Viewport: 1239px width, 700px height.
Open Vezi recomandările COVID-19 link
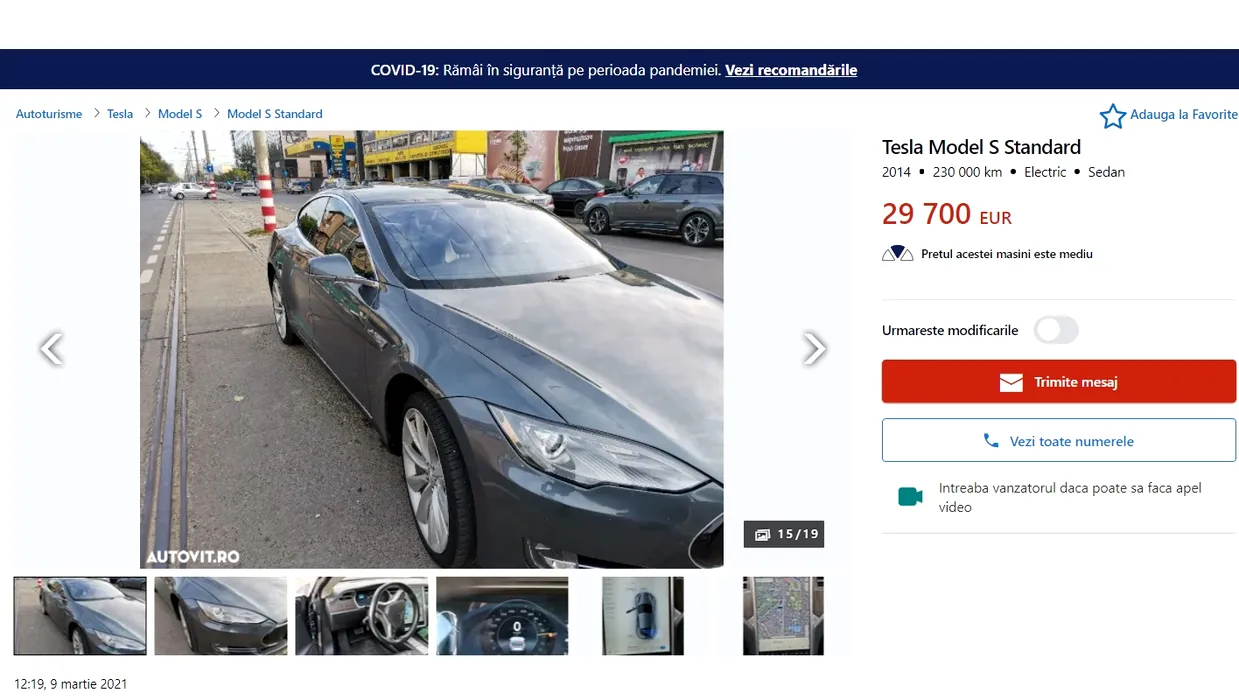coord(791,70)
